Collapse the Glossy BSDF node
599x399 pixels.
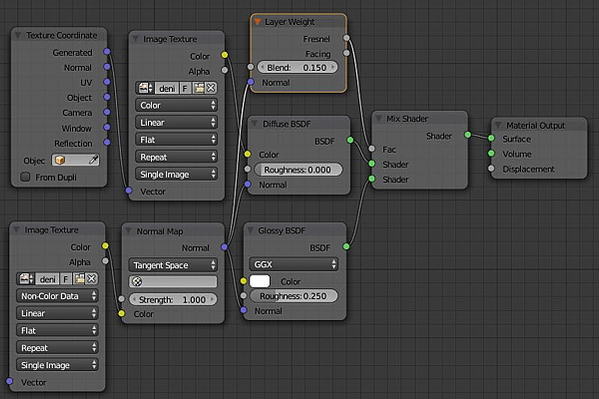coord(250,230)
